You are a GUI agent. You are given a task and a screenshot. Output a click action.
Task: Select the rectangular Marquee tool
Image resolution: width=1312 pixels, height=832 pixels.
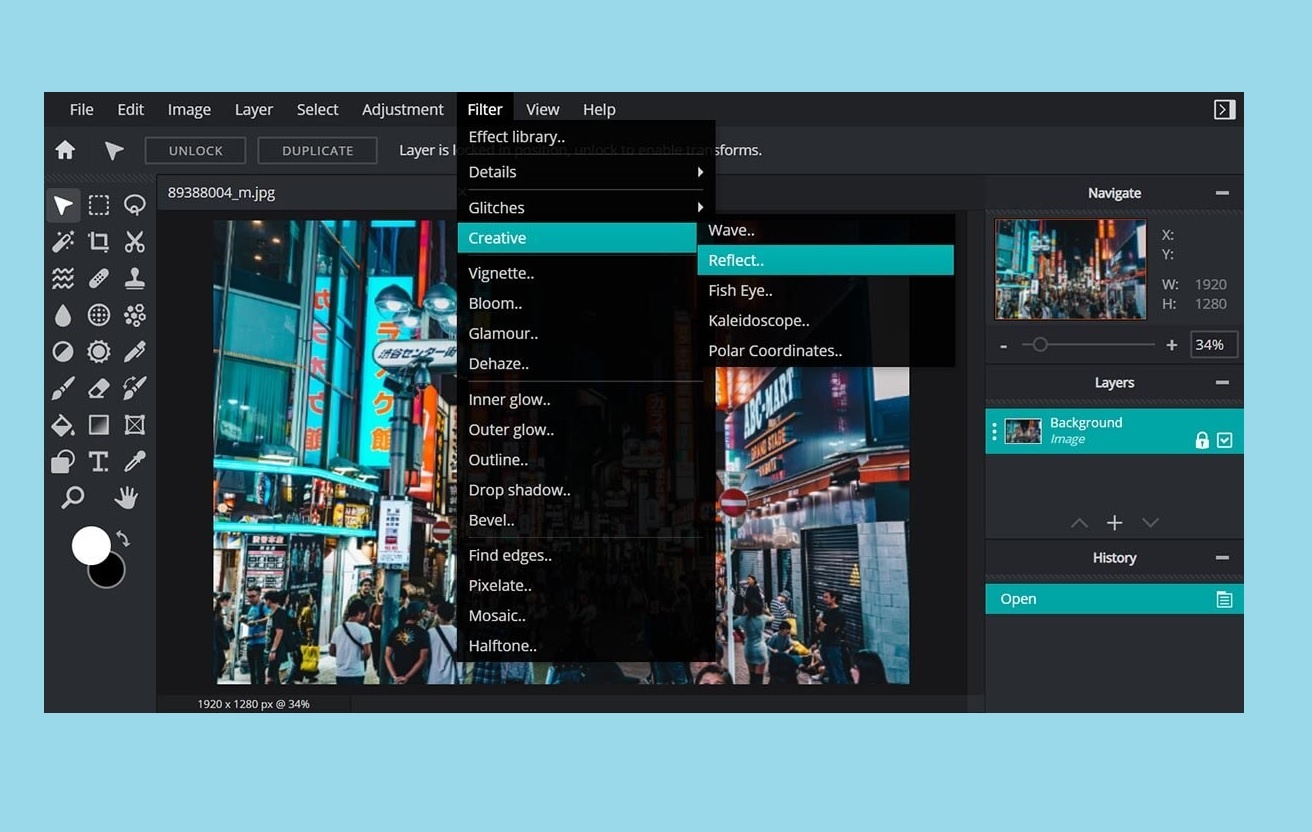pos(99,206)
